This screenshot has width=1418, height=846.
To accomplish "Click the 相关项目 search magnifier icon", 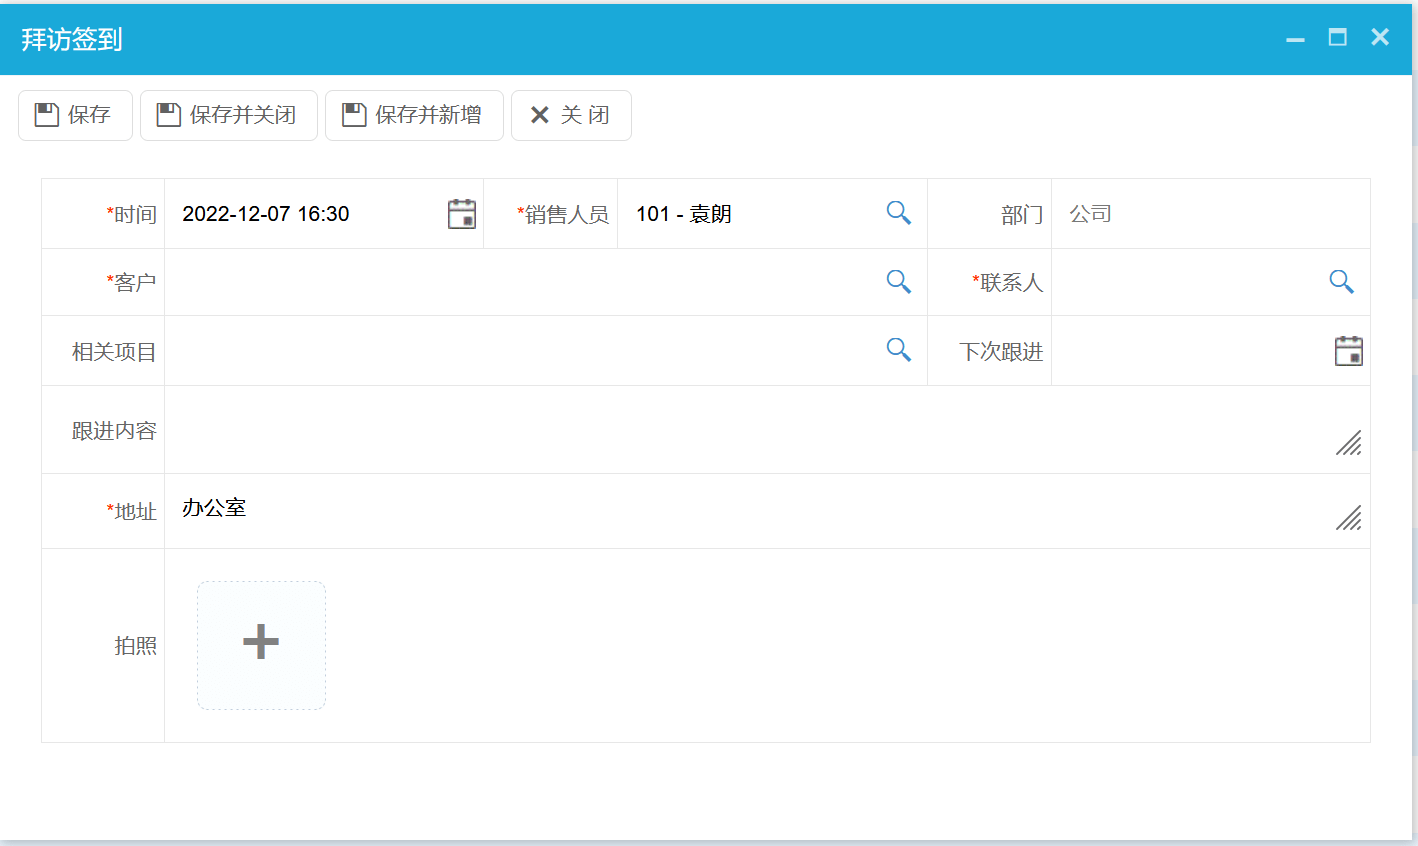I will click(898, 350).
